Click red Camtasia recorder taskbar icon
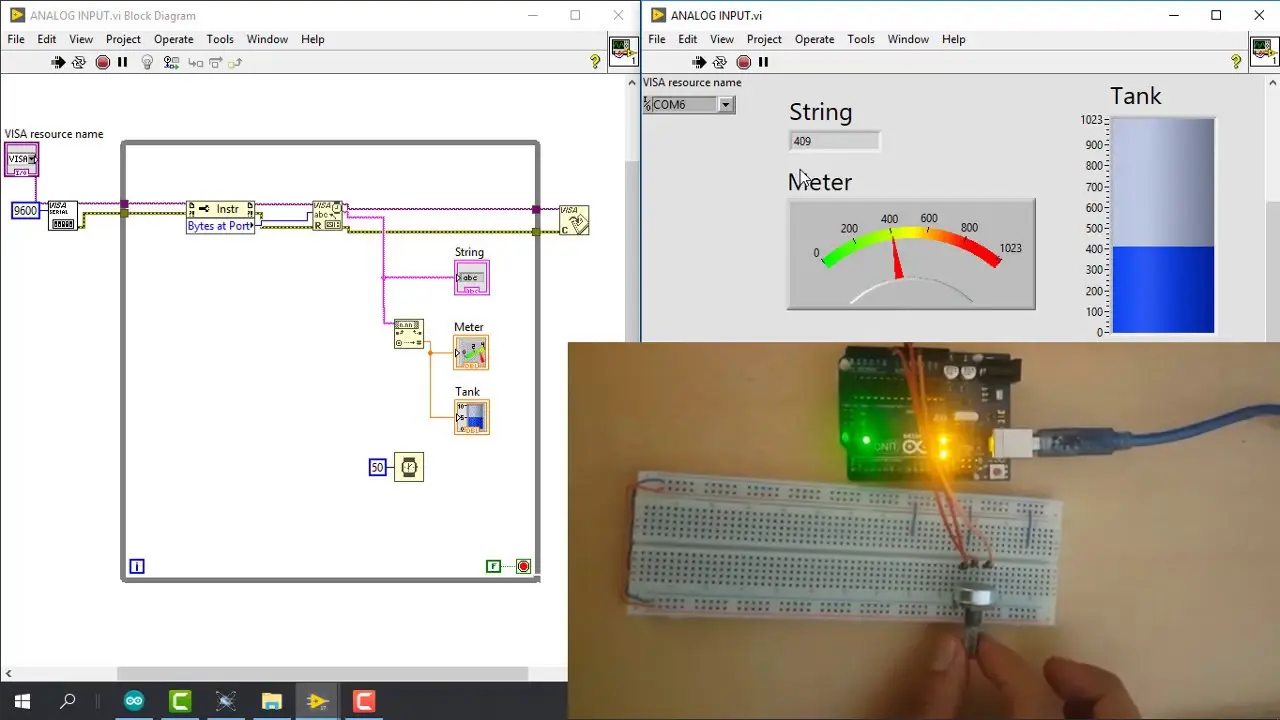This screenshot has width=1280, height=720. coord(364,701)
